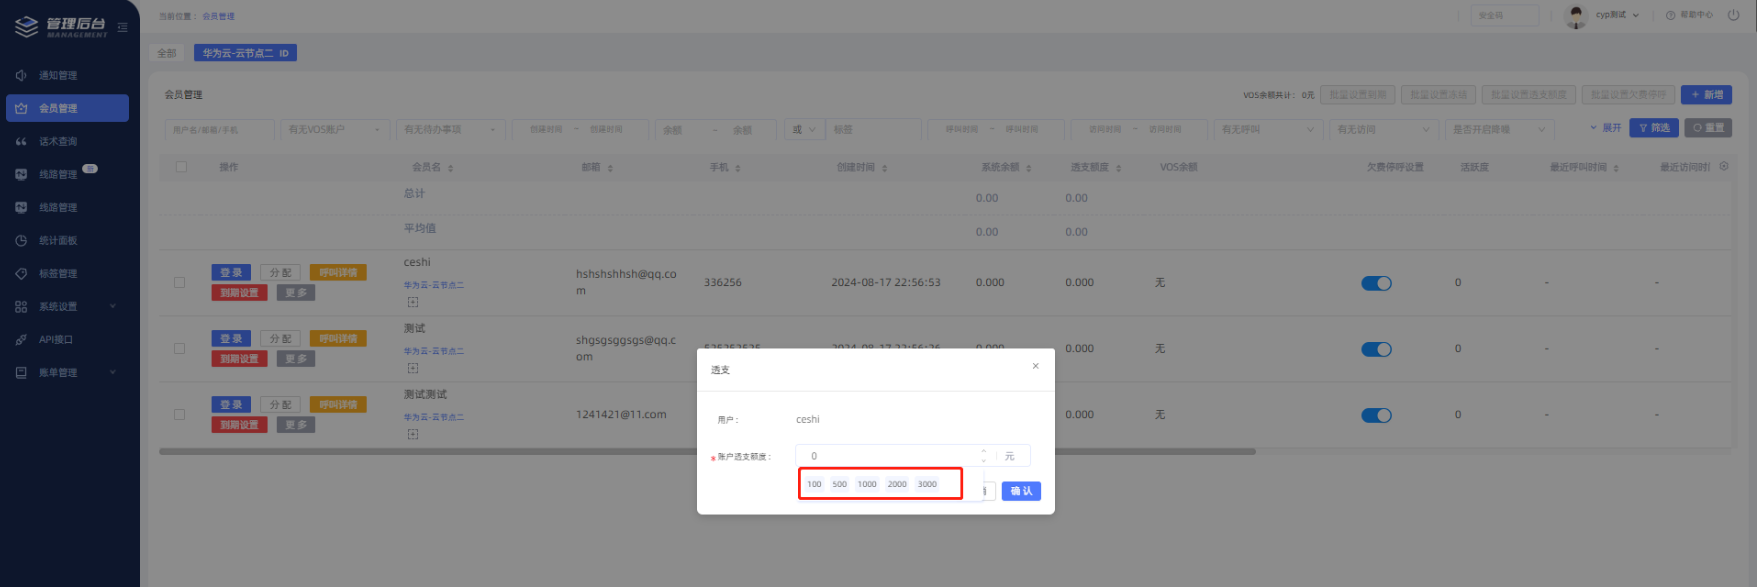This screenshot has width=1757, height=587.
Task: Toggle the 欠费停呼 switch for ceshi
Action: pos(1376,283)
